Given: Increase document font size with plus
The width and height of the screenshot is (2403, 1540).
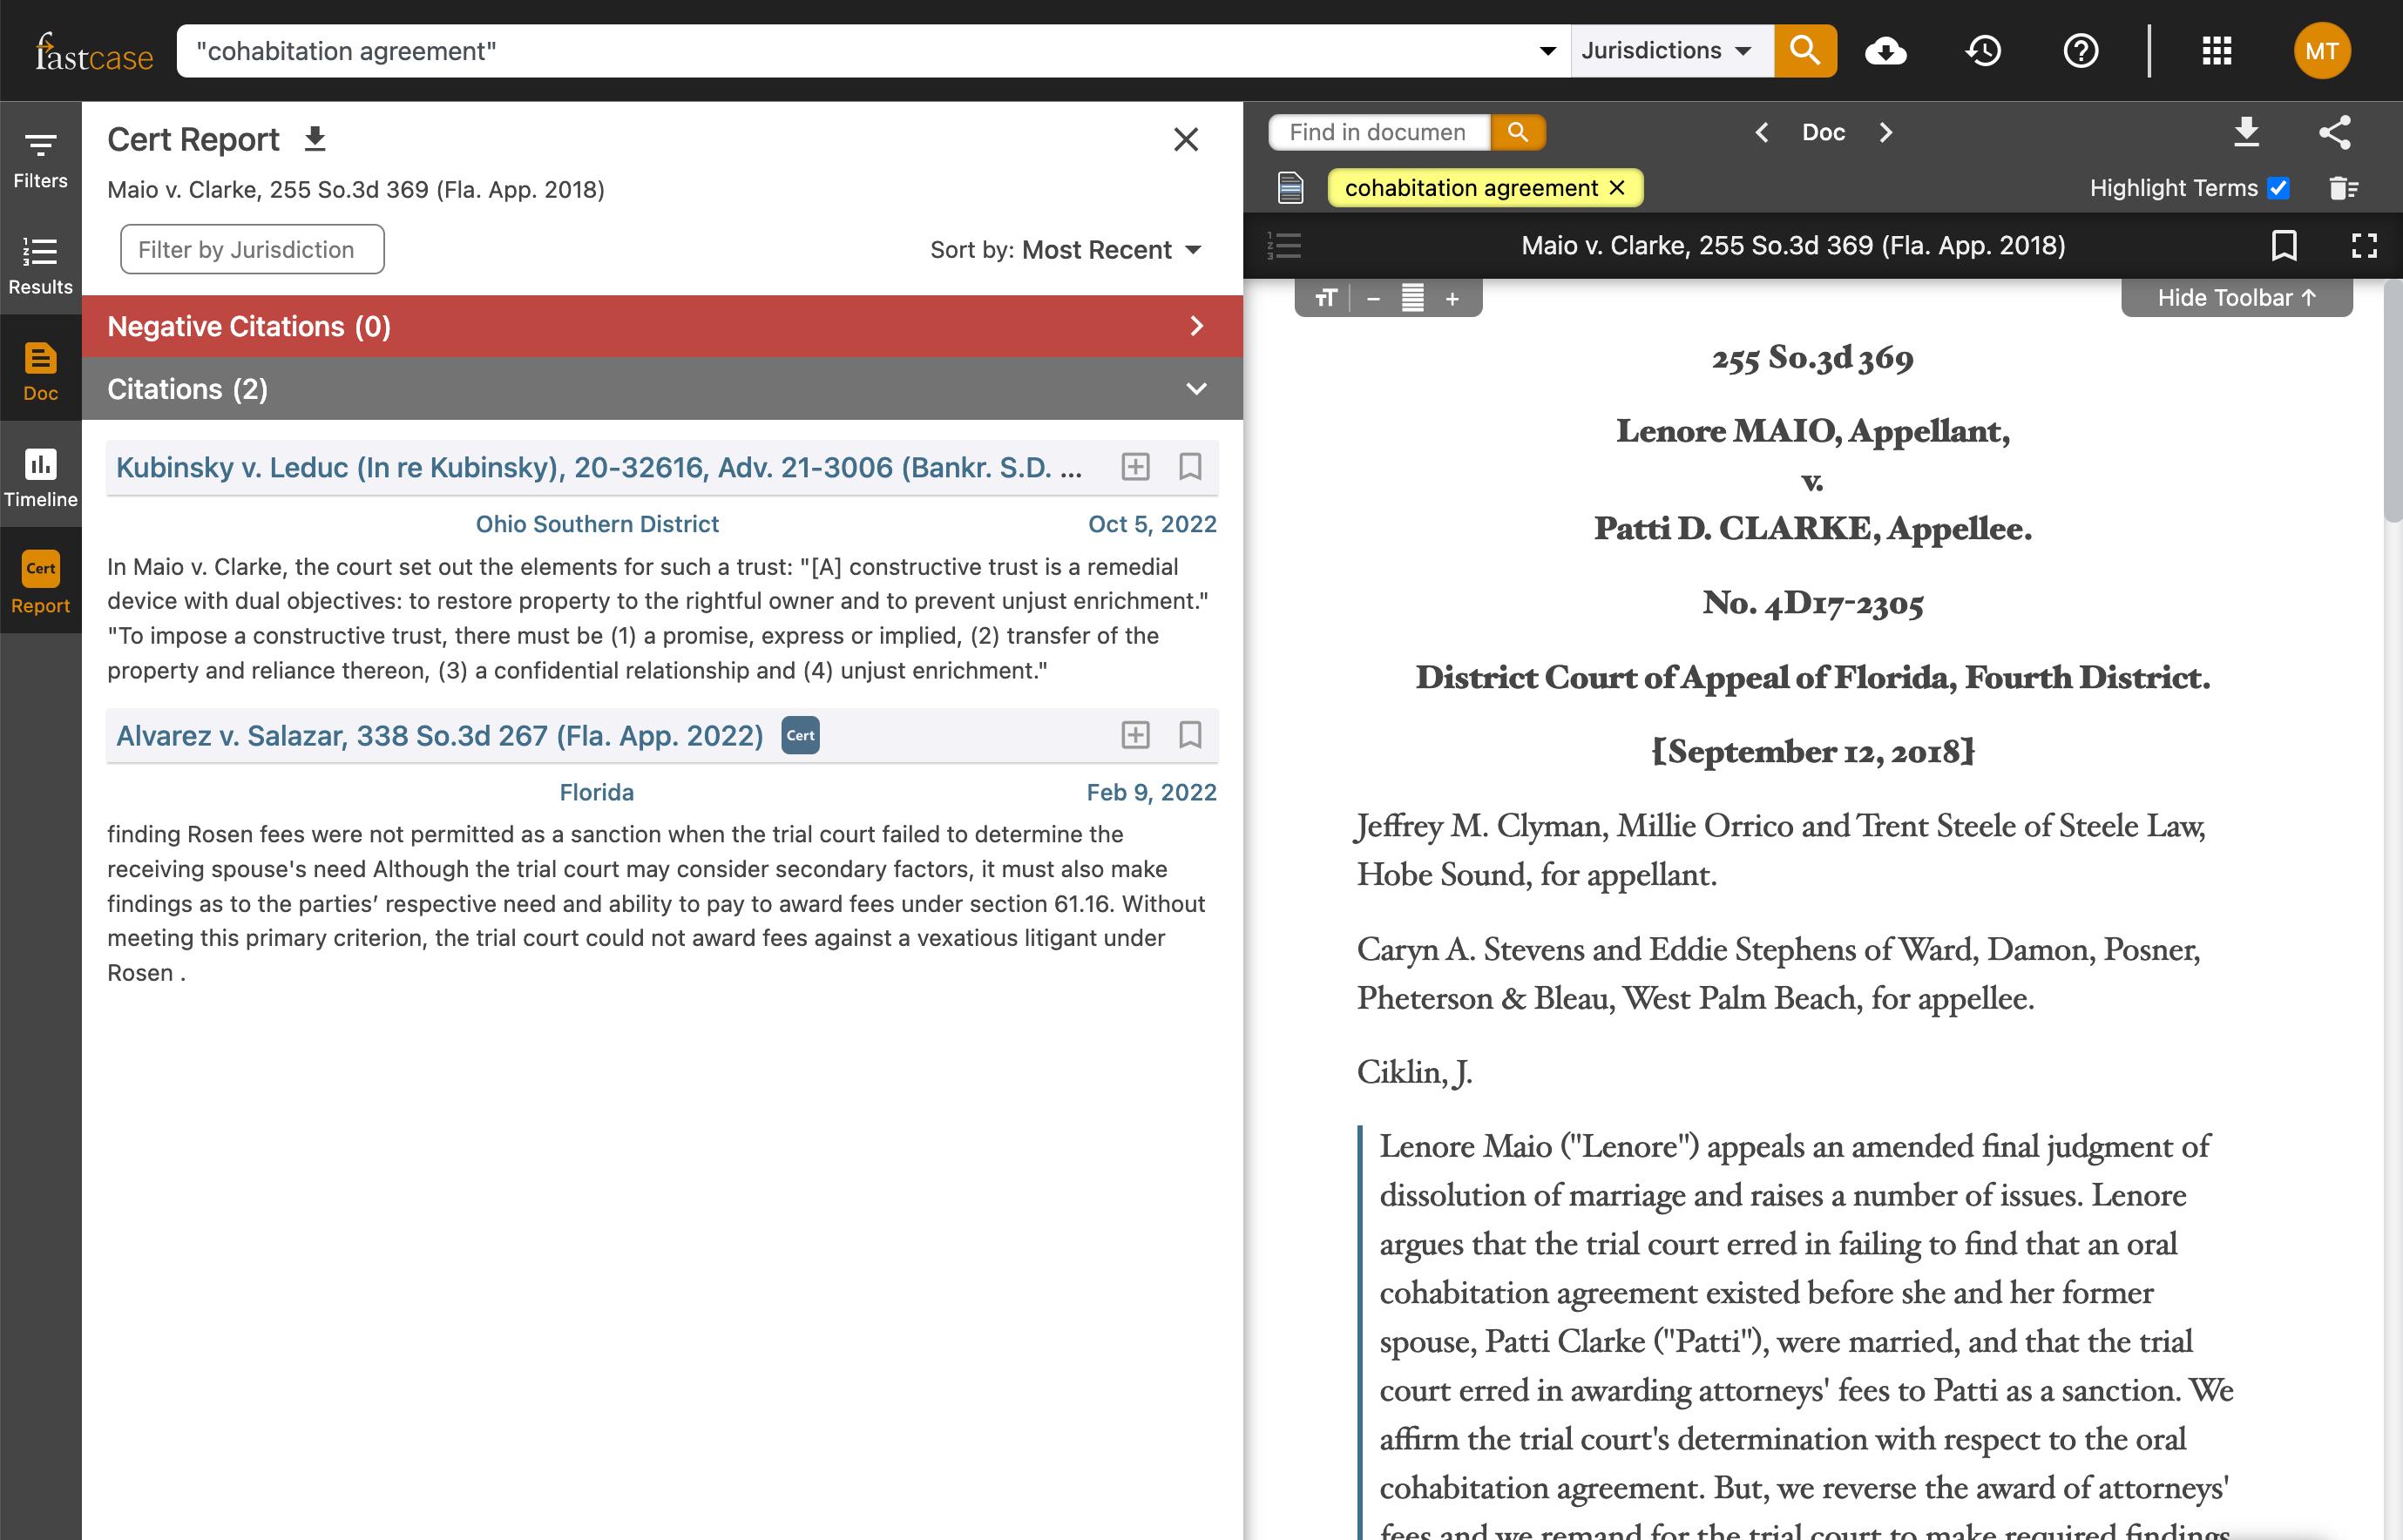Looking at the screenshot, I should [x=1452, y=299].
